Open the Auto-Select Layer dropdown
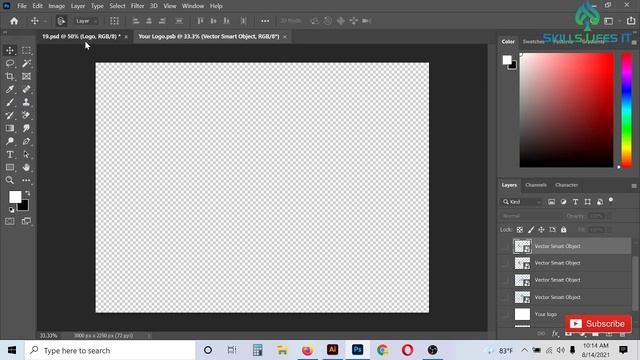Image resolution: width=640 pixels, height=360 pixels. point(86,21)
